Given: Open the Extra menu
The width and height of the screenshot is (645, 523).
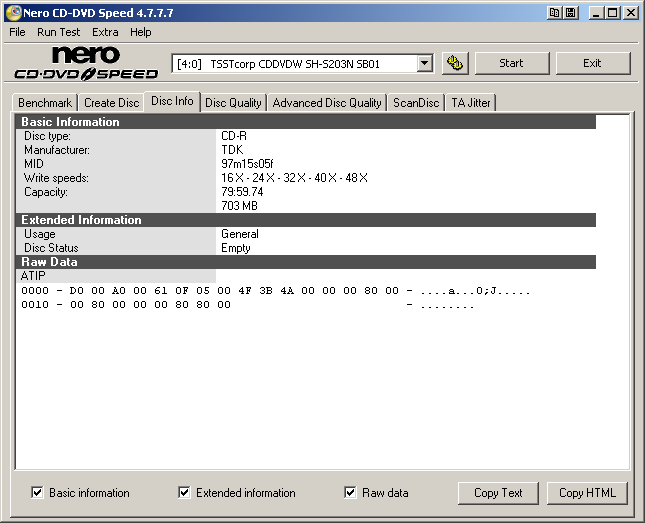Looking at the screenshot, I should click(105, 32).
